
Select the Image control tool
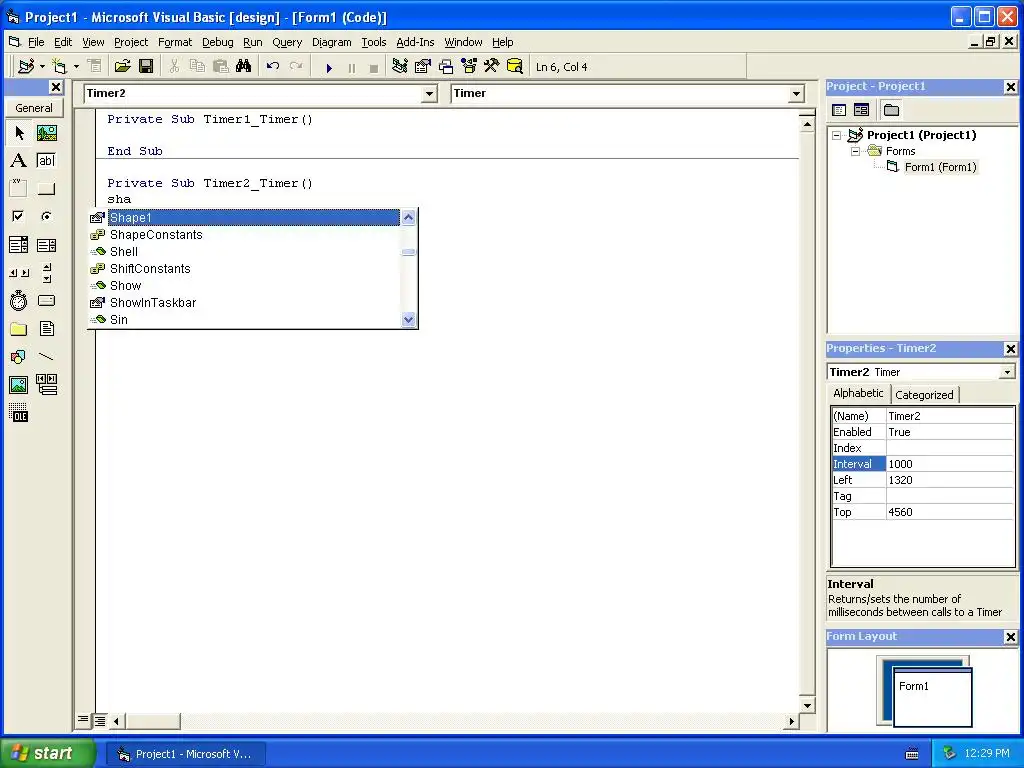19,385
